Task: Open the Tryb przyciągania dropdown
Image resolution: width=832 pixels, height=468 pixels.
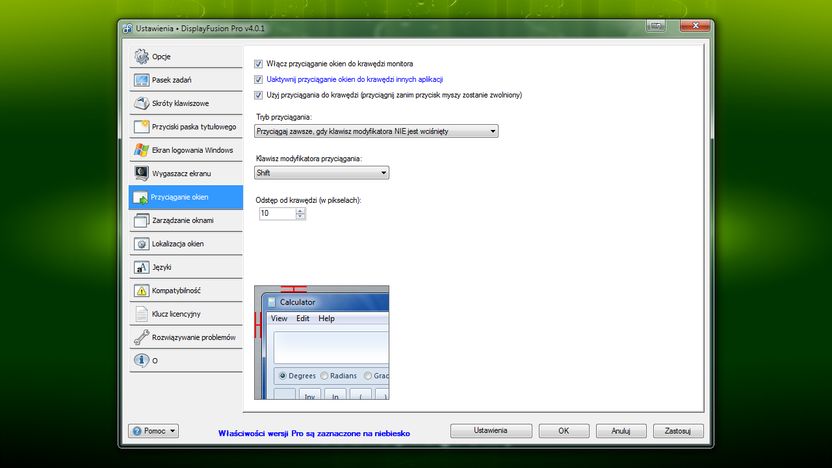Action: pos(376,131)
